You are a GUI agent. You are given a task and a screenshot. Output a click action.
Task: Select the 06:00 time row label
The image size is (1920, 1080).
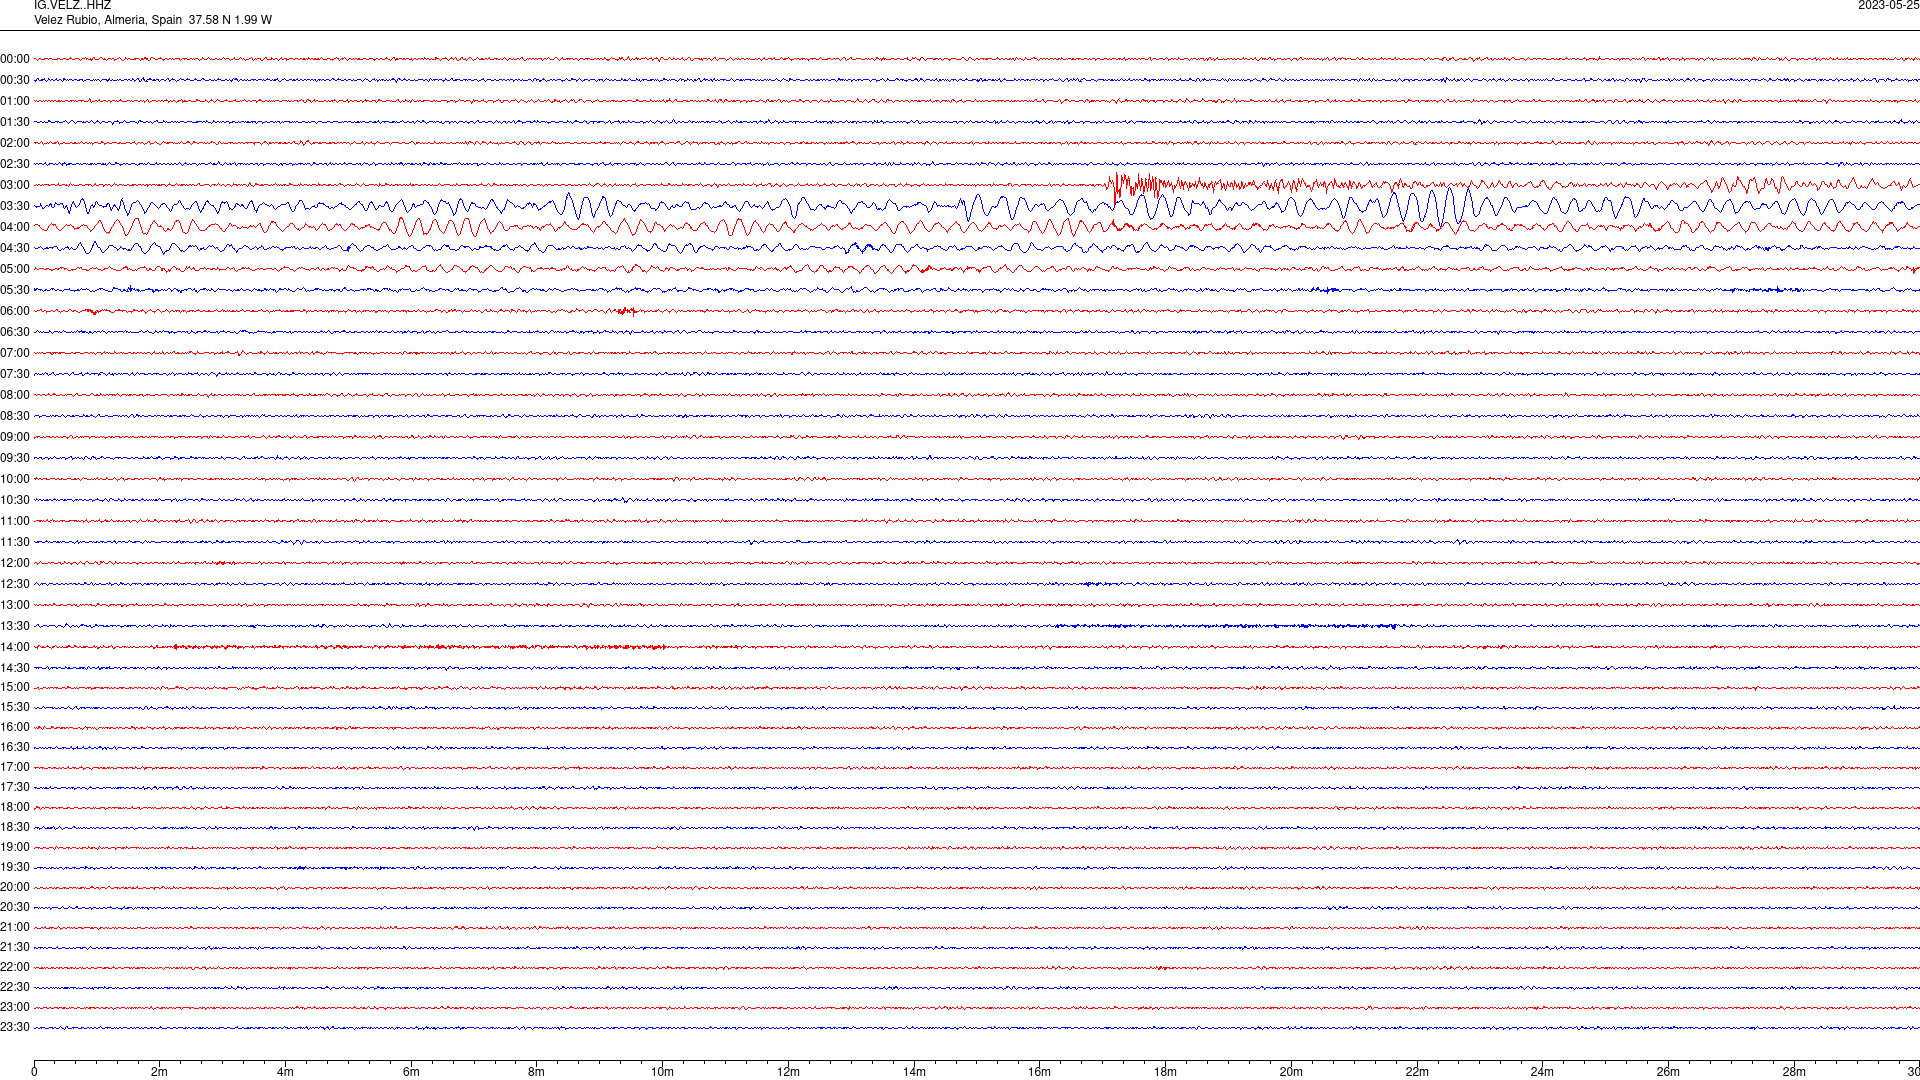click(x=15, y=311)
